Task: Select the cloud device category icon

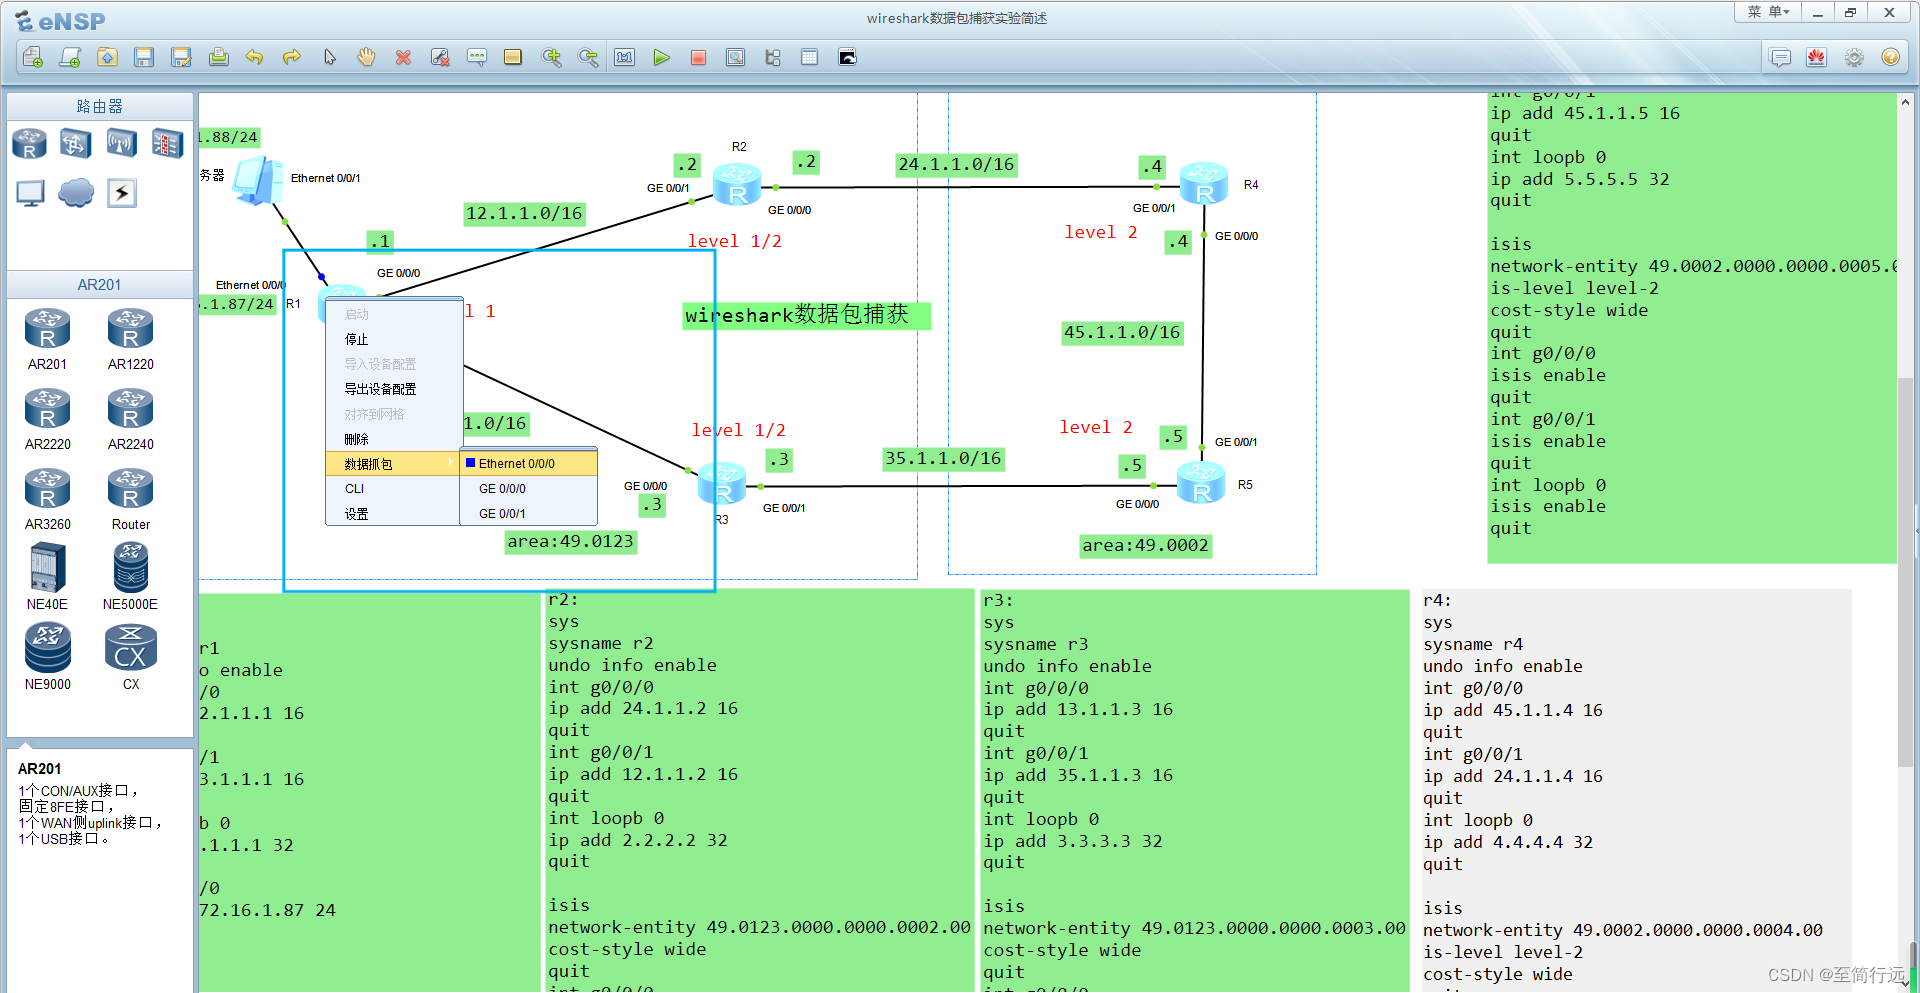Action: (x=76, y=192)
